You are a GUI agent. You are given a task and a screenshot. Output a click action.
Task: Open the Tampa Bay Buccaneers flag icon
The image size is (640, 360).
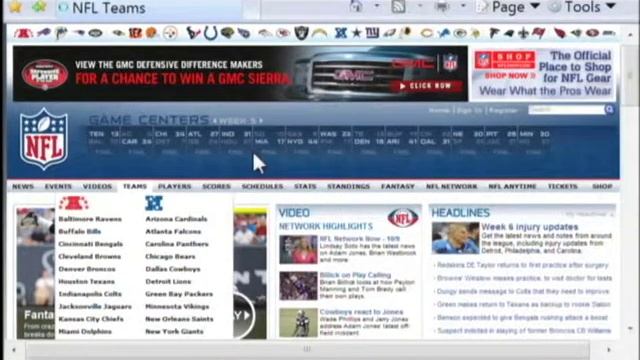tap(539, 33)
